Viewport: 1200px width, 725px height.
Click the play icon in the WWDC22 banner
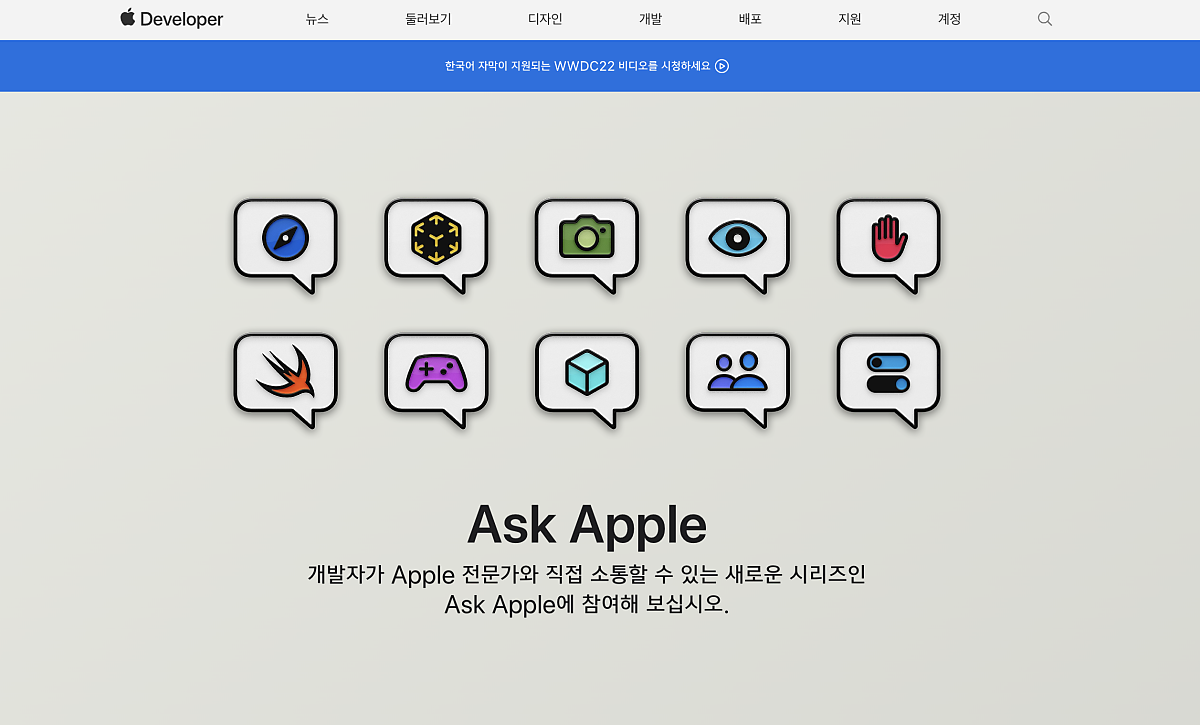tap(722, 66)
